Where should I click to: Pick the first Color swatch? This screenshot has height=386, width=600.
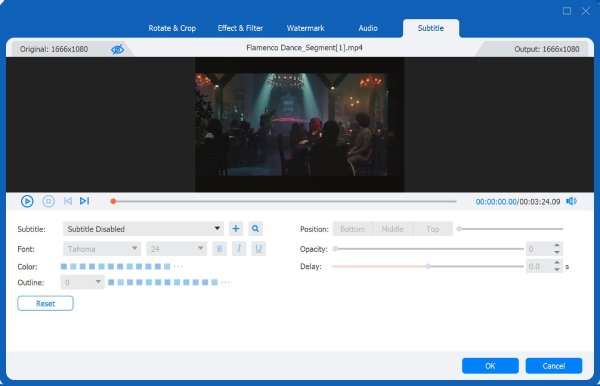(x=64, y=266)
